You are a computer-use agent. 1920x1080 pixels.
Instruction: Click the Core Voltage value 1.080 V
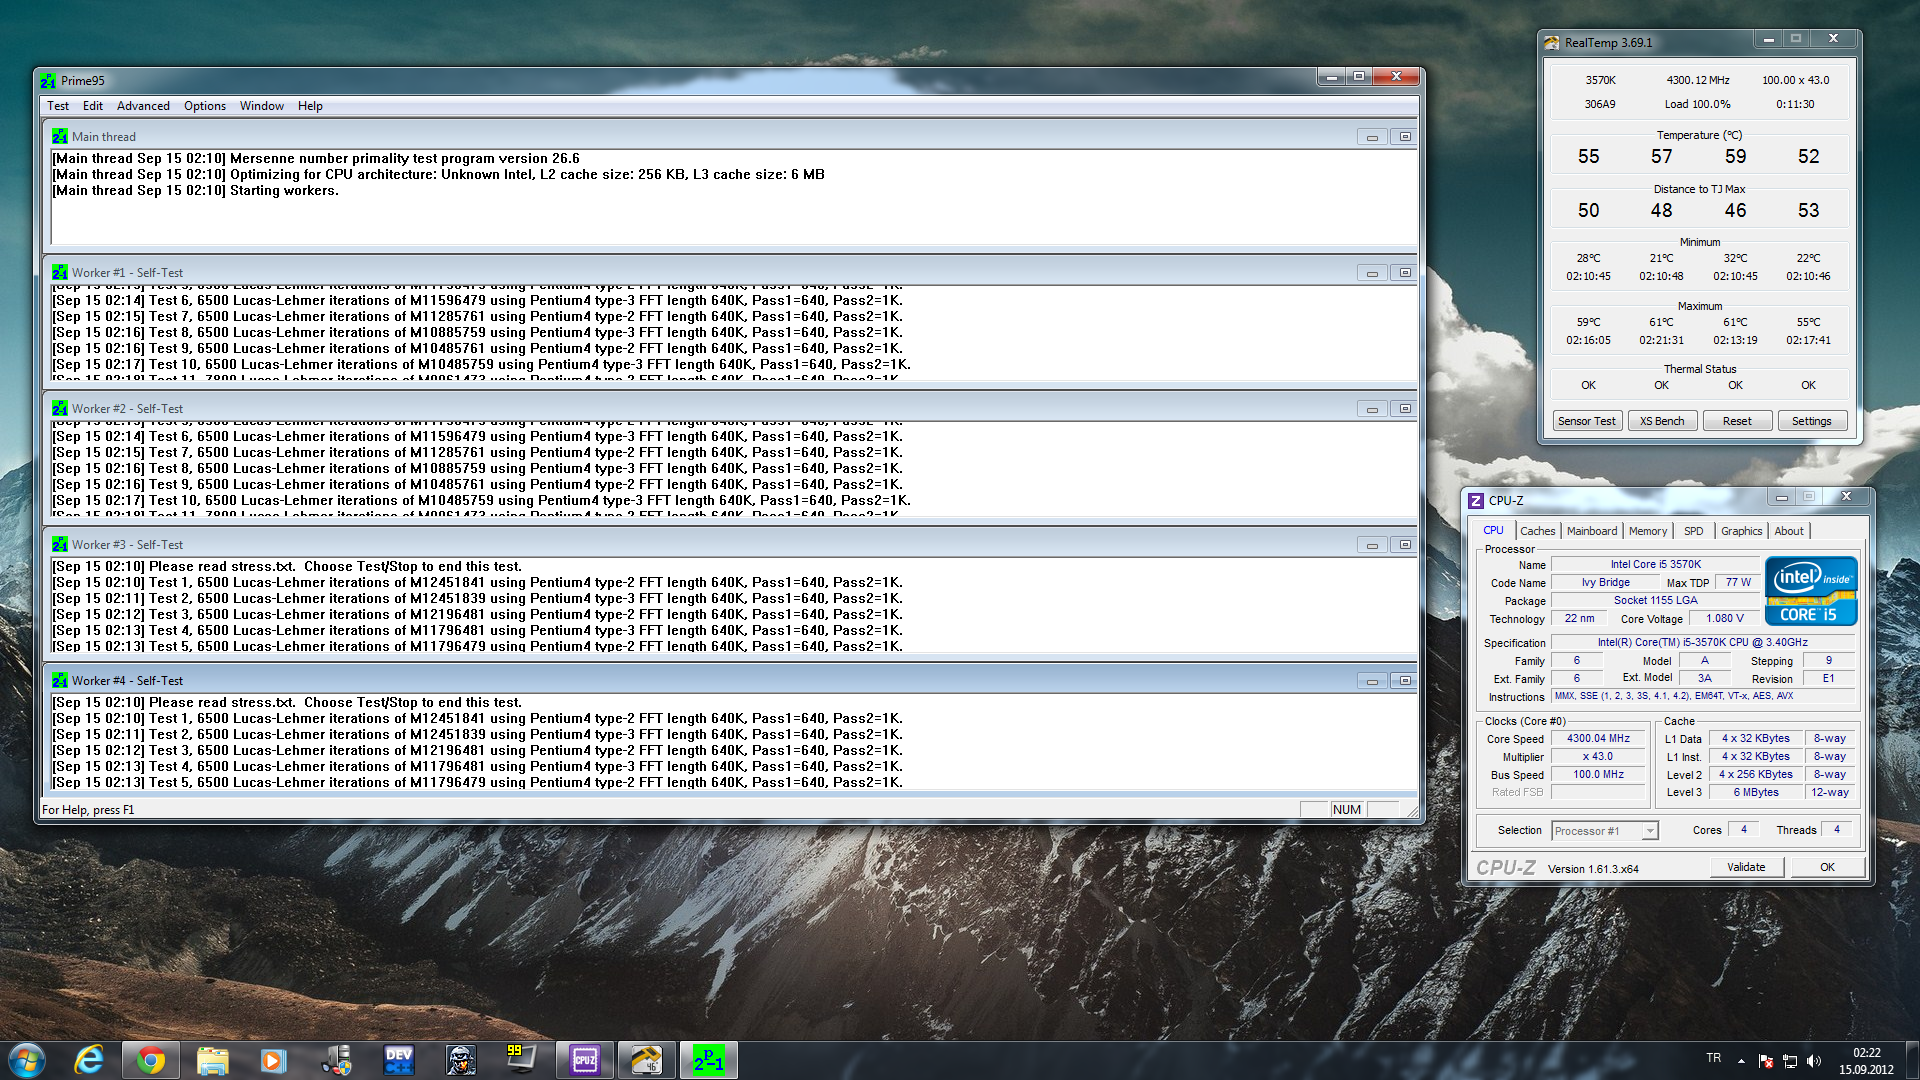click(x=1725, y=619)
